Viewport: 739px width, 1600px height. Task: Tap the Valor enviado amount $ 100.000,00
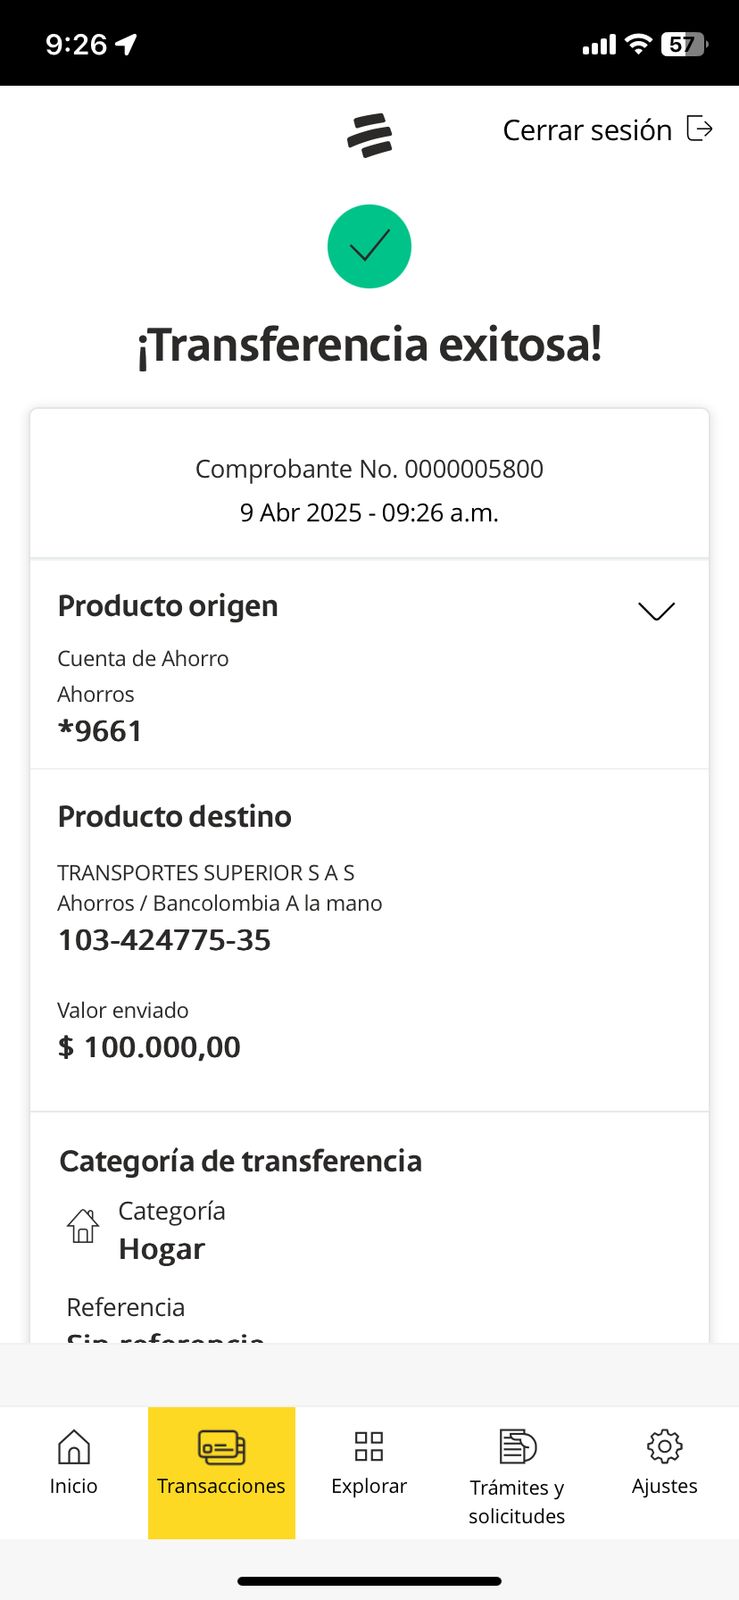tap(150, 1047)
